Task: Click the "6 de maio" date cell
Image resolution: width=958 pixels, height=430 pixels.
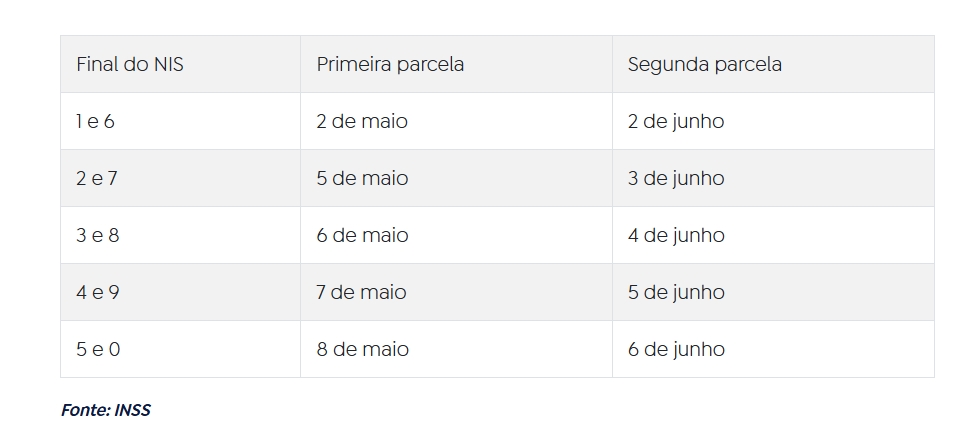Action: [x=362, y=236]
